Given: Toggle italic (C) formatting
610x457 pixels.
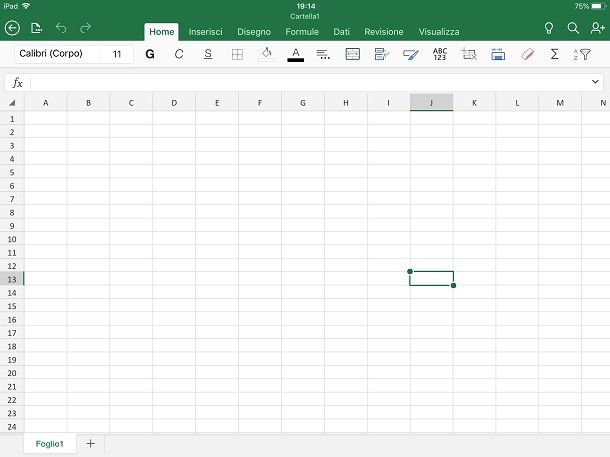Looking at the screenshot, I should tap(179, 54).
